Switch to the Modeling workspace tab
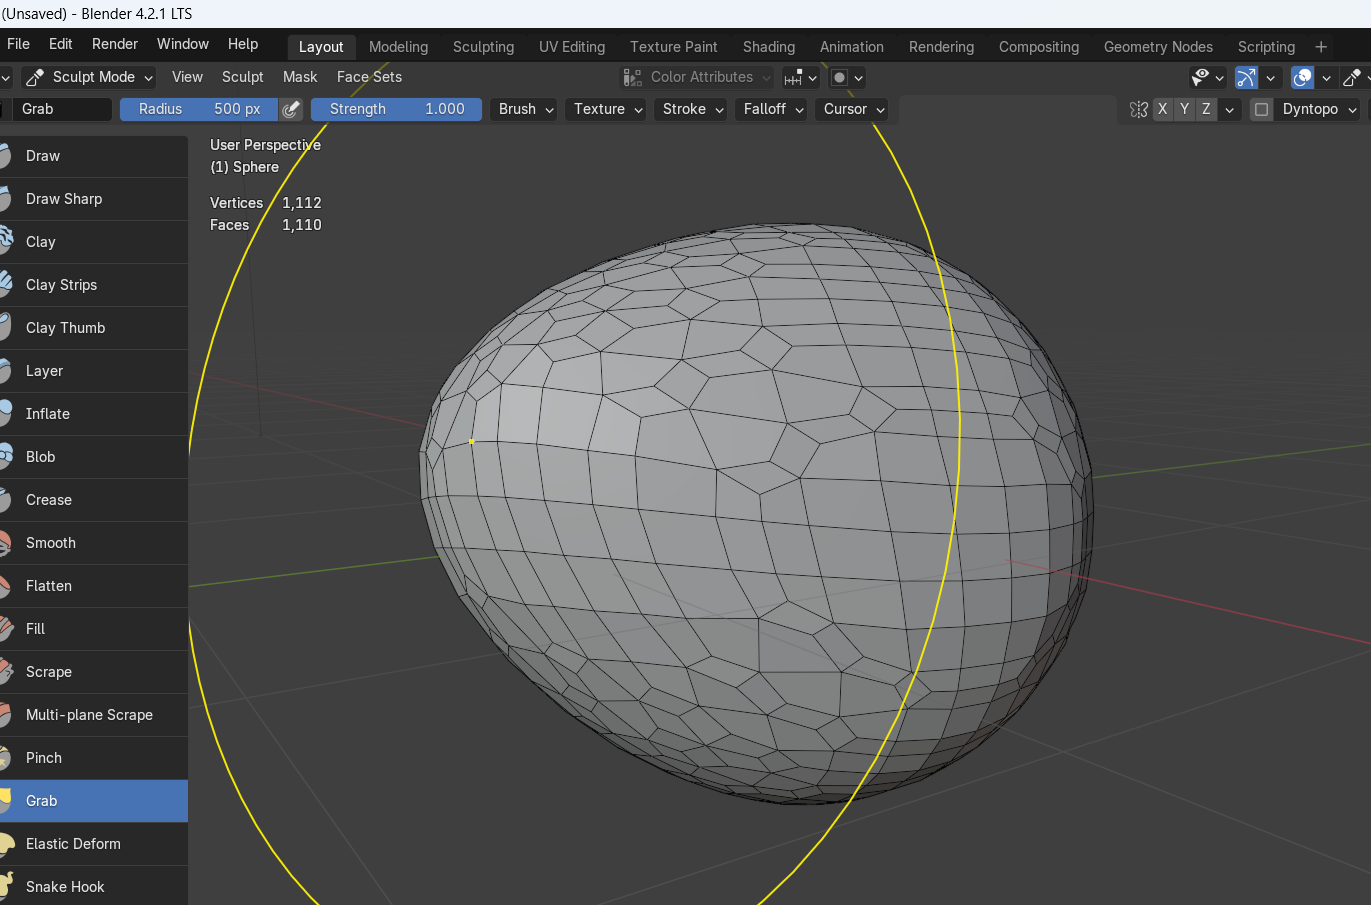The width and height of the screenshot is (1371, 905). point(398,47)
